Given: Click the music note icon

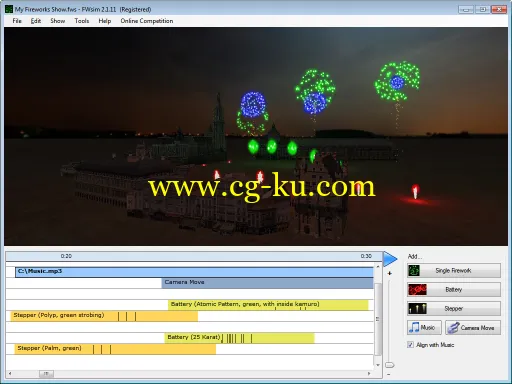Looking at the screenshot, I should click(x=414, y=327).
